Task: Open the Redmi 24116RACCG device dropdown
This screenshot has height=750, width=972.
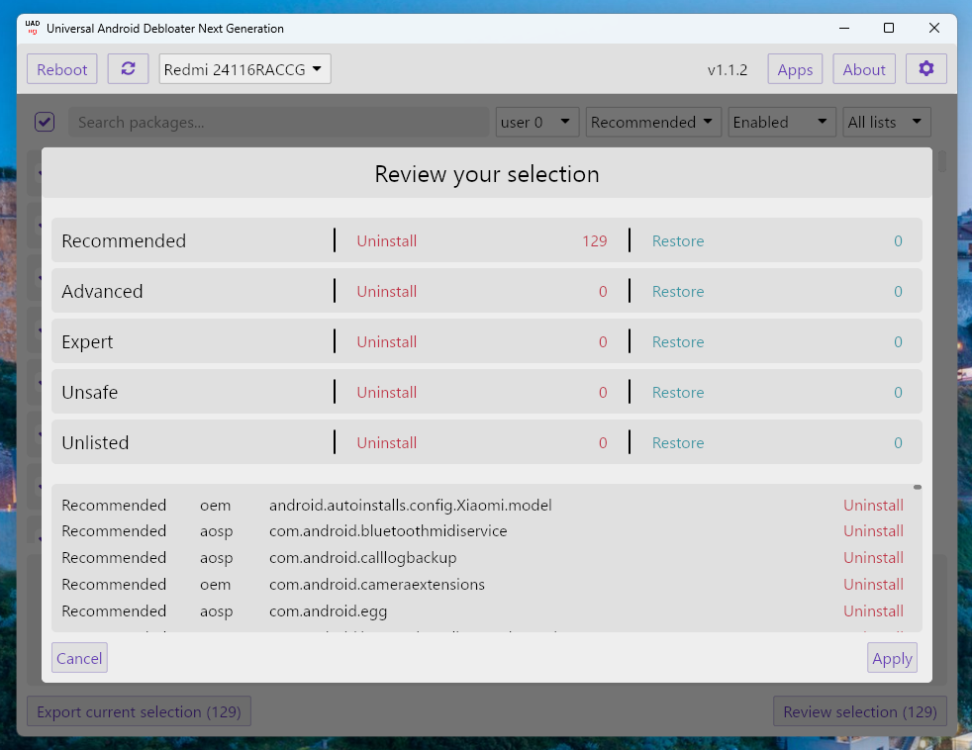Action: tap(245, 69)
